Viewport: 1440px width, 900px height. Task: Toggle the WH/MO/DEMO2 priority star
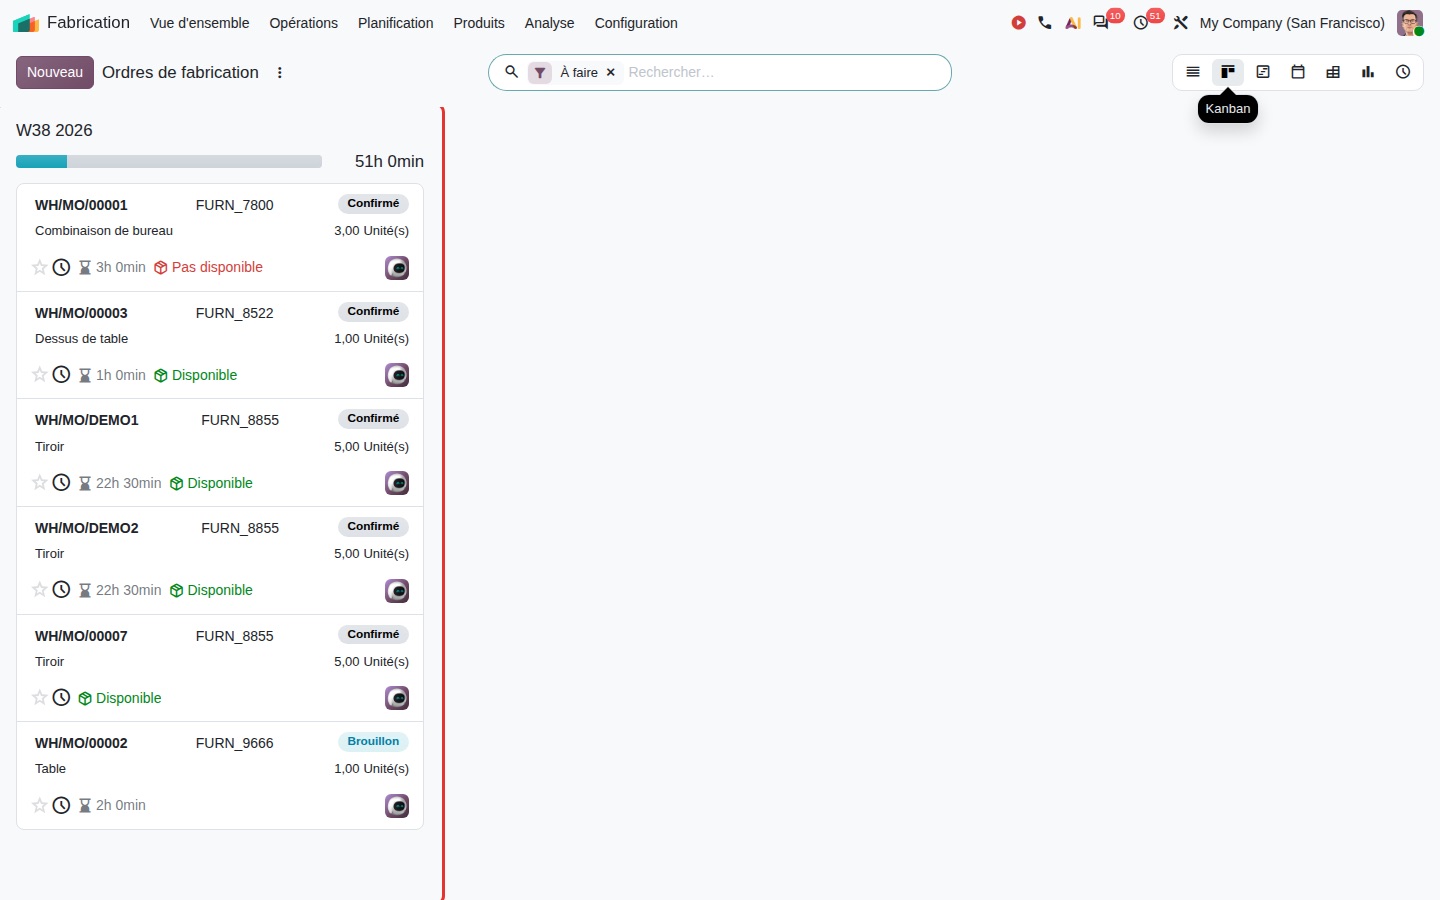(x=40, y=589)
